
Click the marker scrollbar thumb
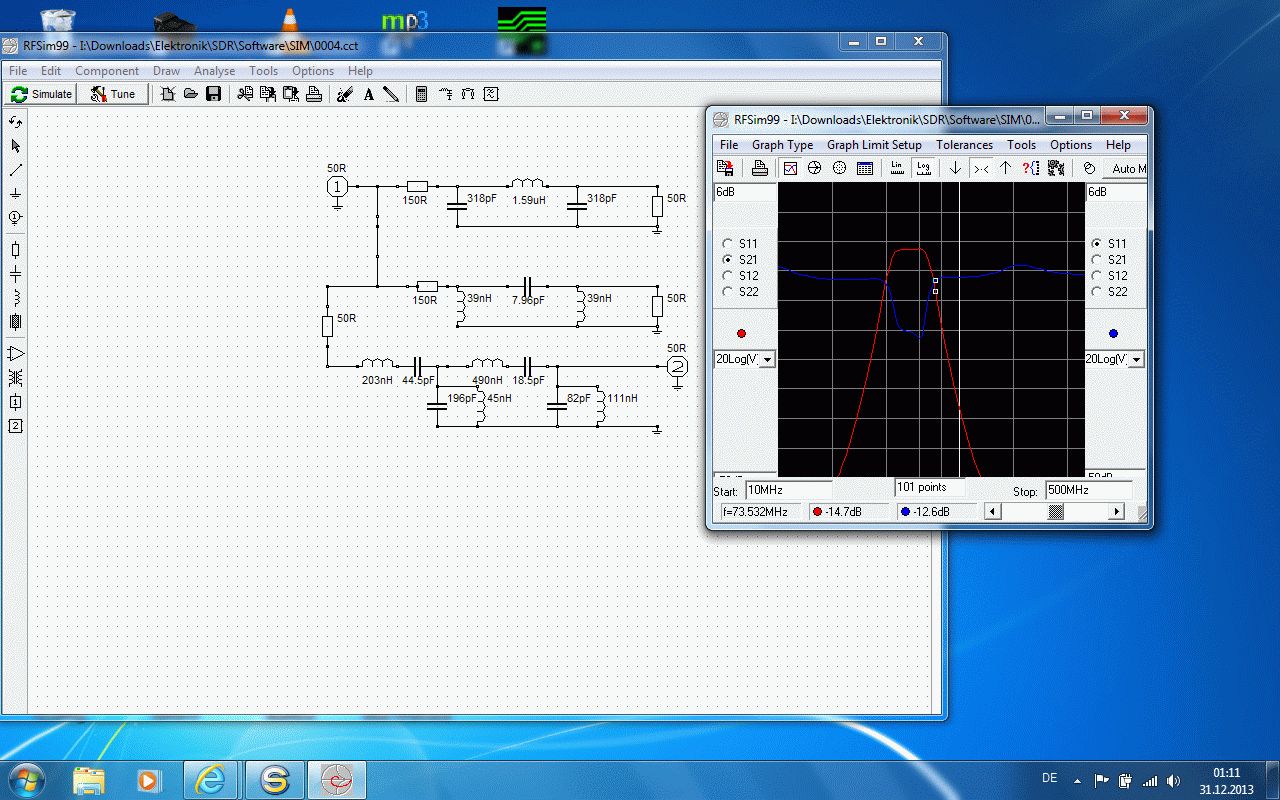[1056, 512]
